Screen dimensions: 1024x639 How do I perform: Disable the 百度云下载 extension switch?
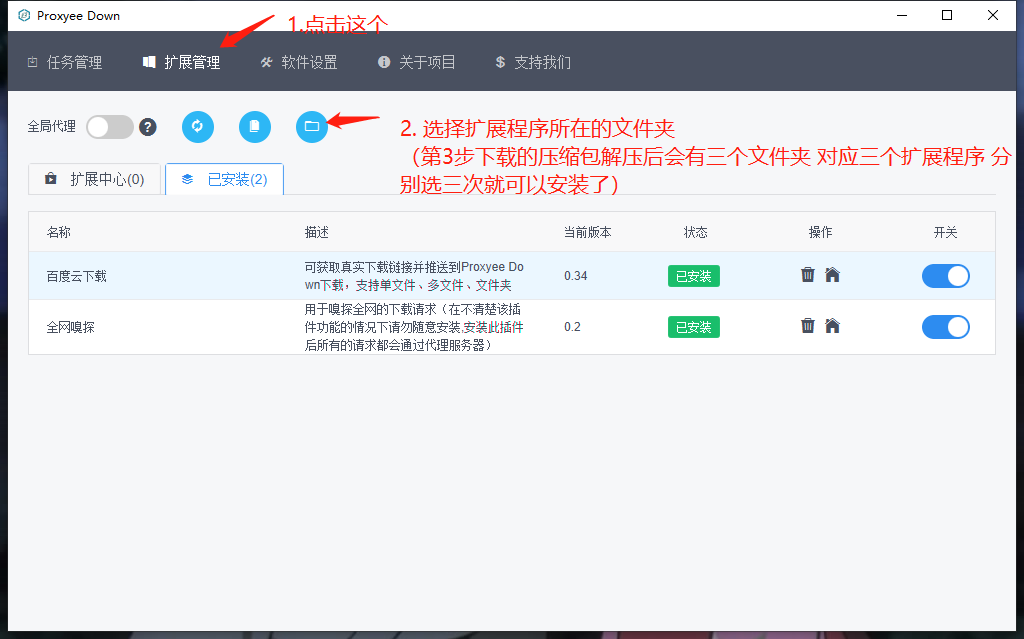click(x=945, y=275)
